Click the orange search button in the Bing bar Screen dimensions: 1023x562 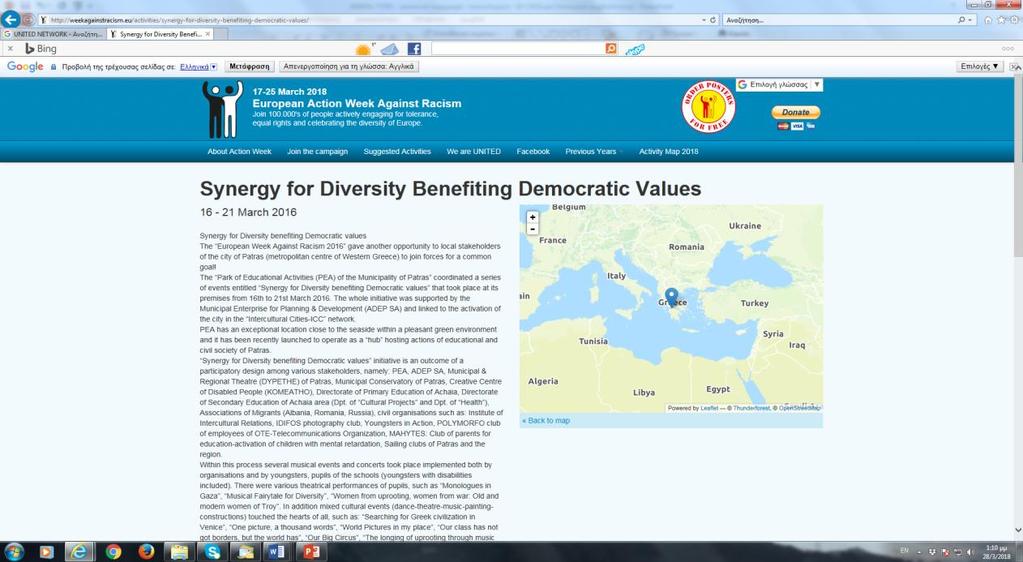(x=611, y=49)
